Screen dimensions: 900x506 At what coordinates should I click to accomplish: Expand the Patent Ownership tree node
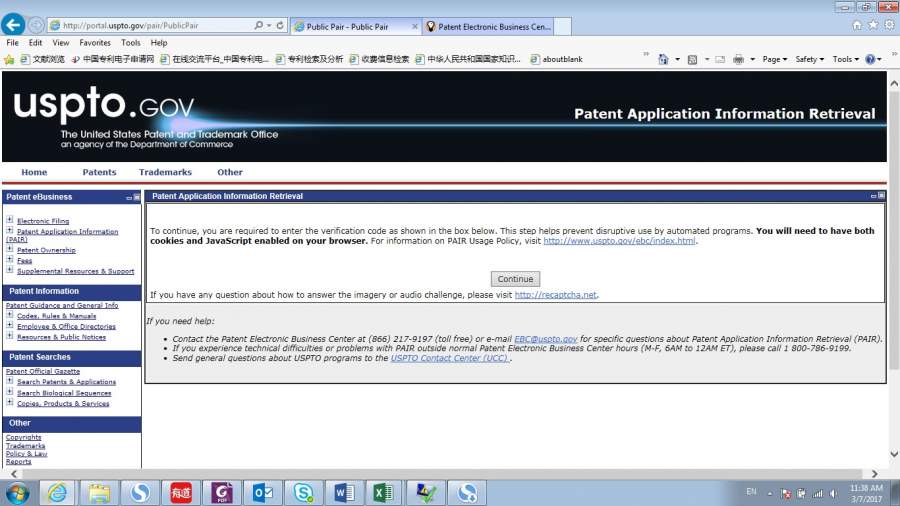point(10,249)
